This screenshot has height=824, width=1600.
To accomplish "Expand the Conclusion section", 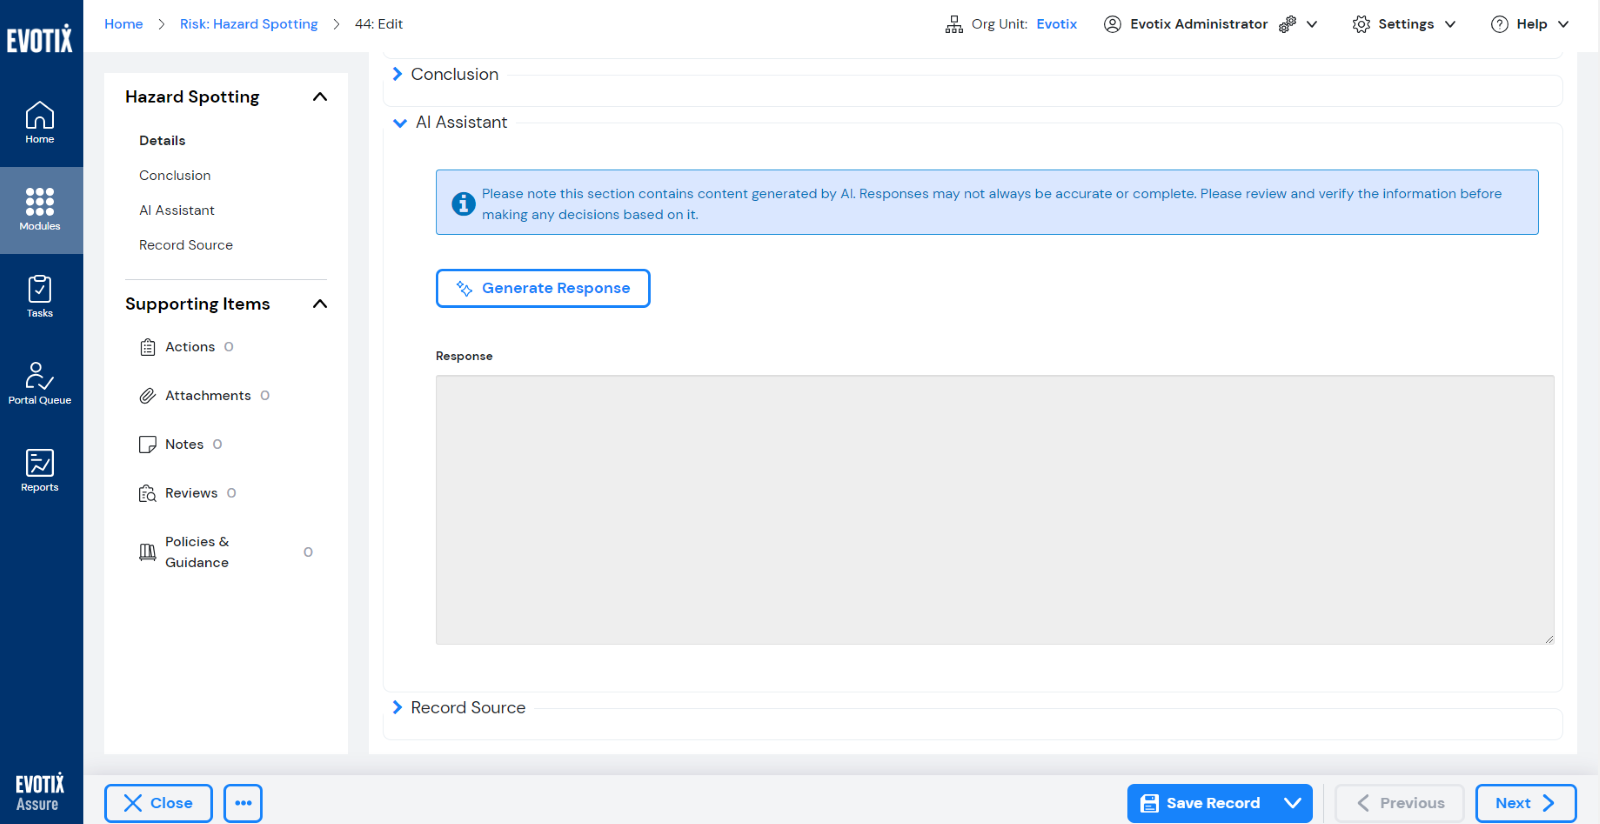I will (x=397, y=74).
